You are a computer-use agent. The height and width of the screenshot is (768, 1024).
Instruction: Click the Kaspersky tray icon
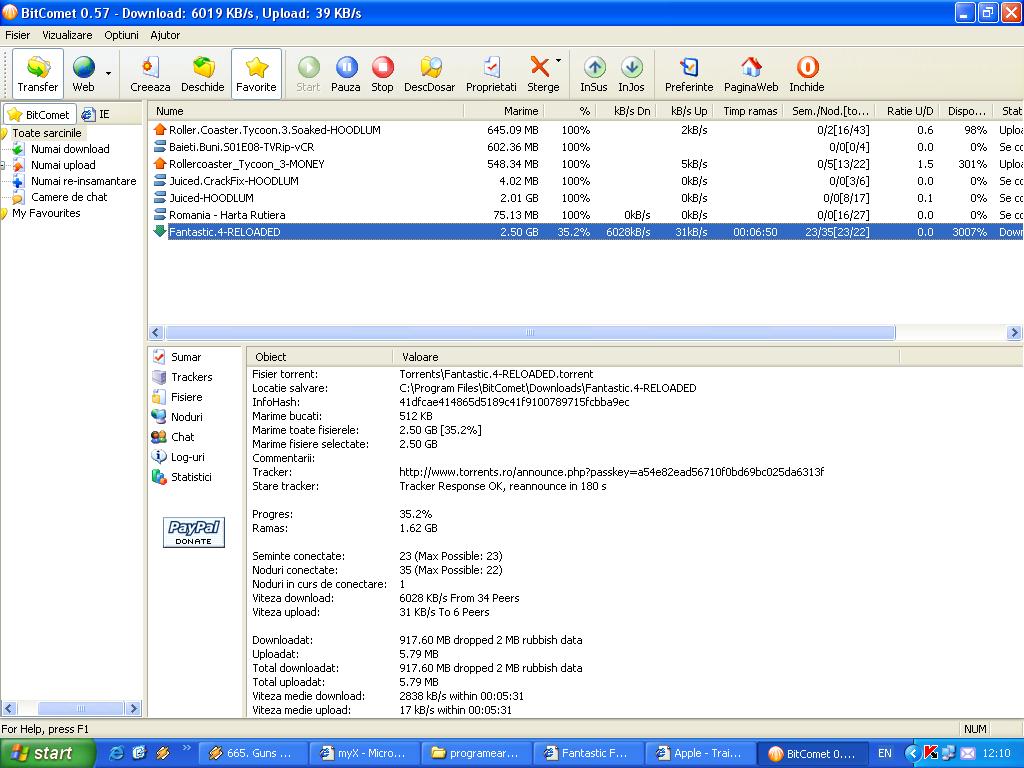click(x=931, y=753)
